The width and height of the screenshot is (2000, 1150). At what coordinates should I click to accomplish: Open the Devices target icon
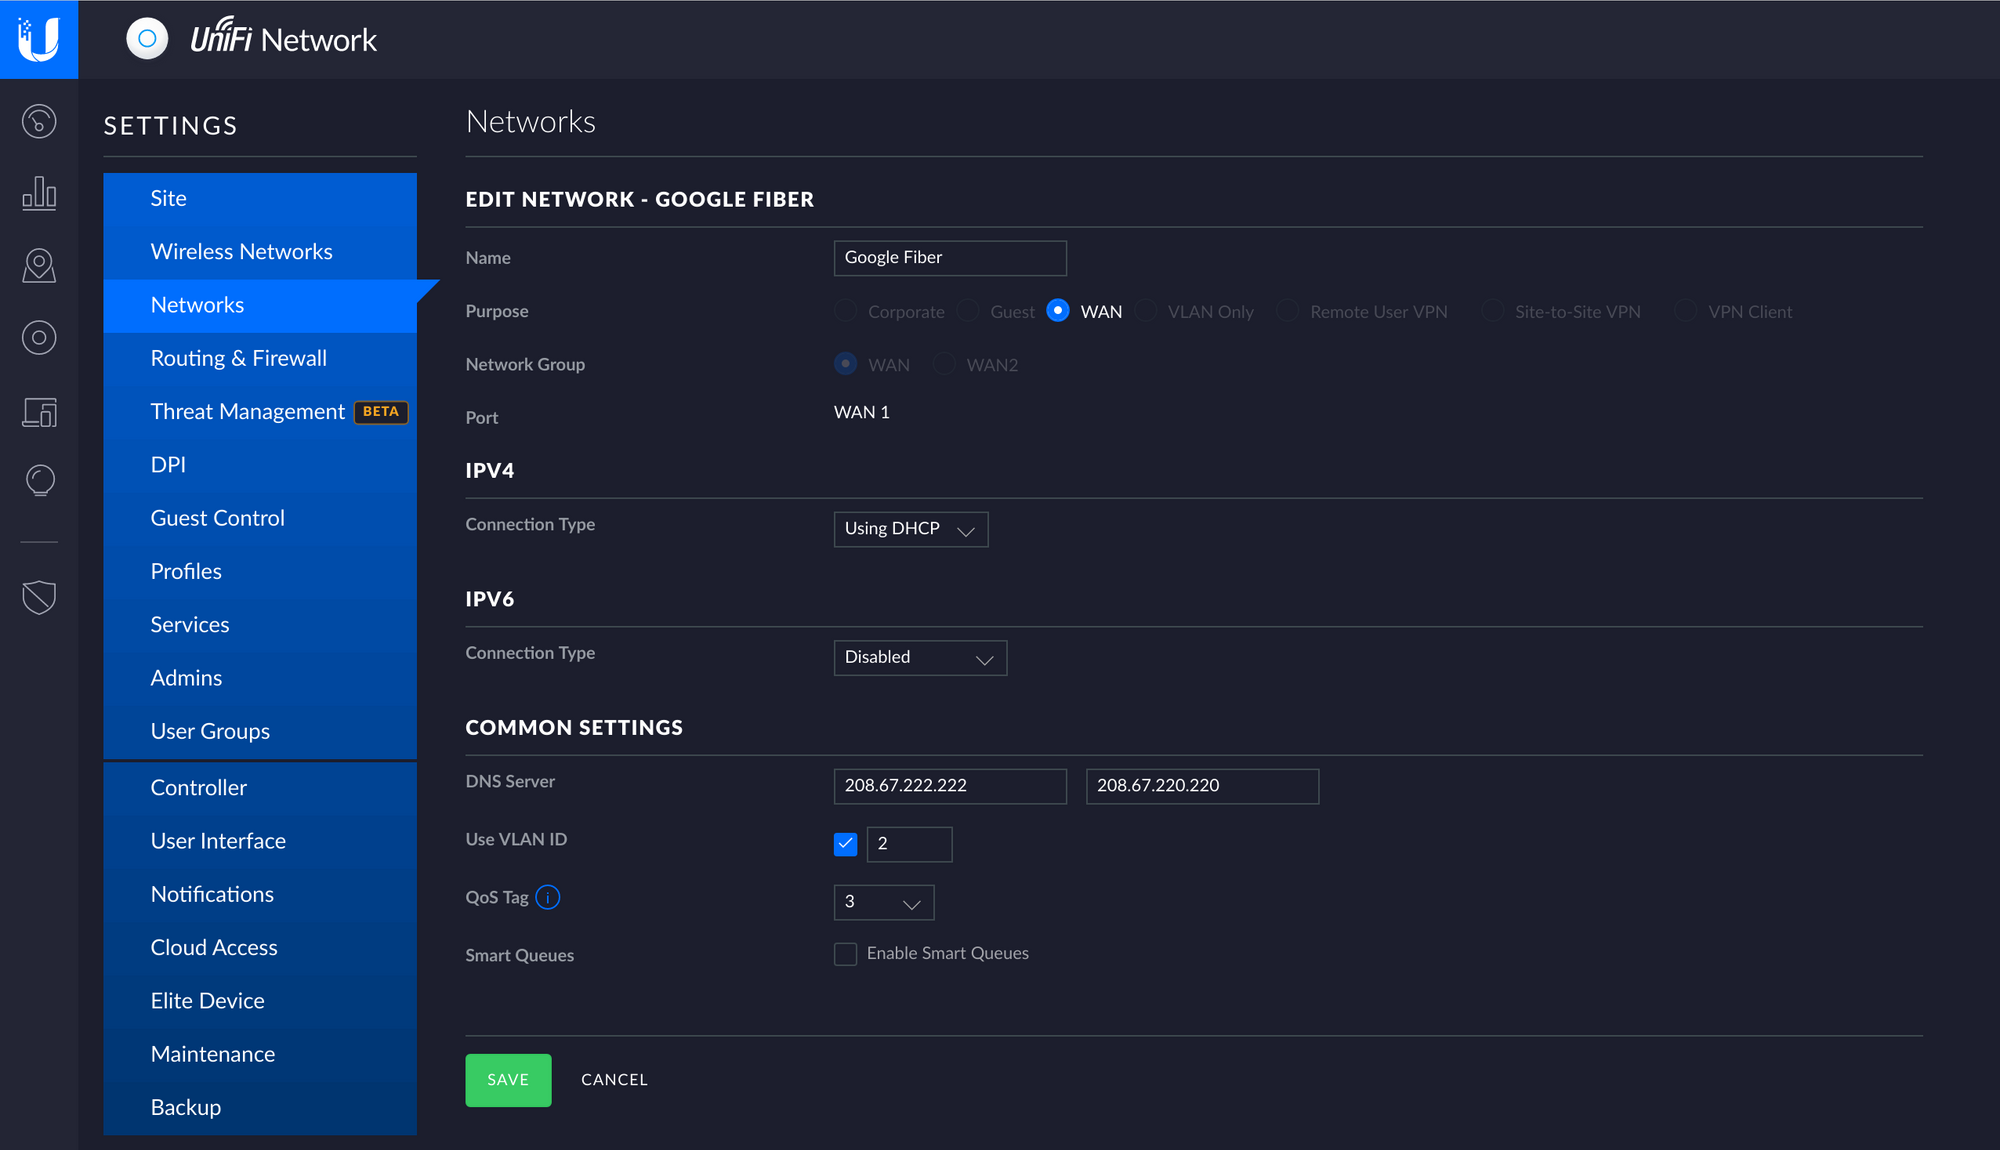tap(39, 338)
